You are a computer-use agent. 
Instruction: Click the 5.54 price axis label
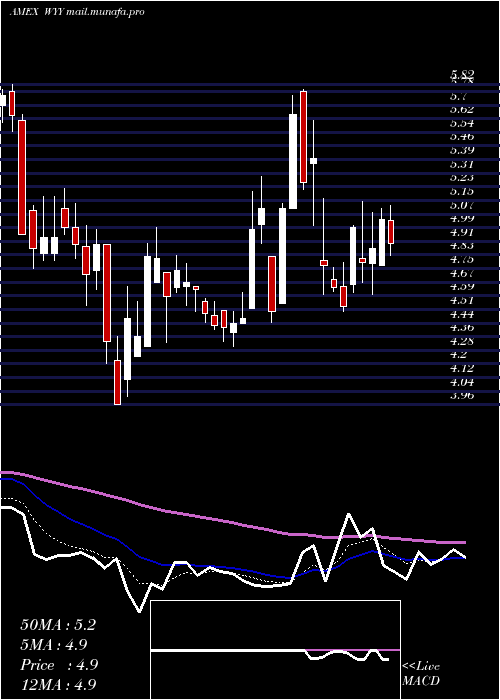[462, 123]
